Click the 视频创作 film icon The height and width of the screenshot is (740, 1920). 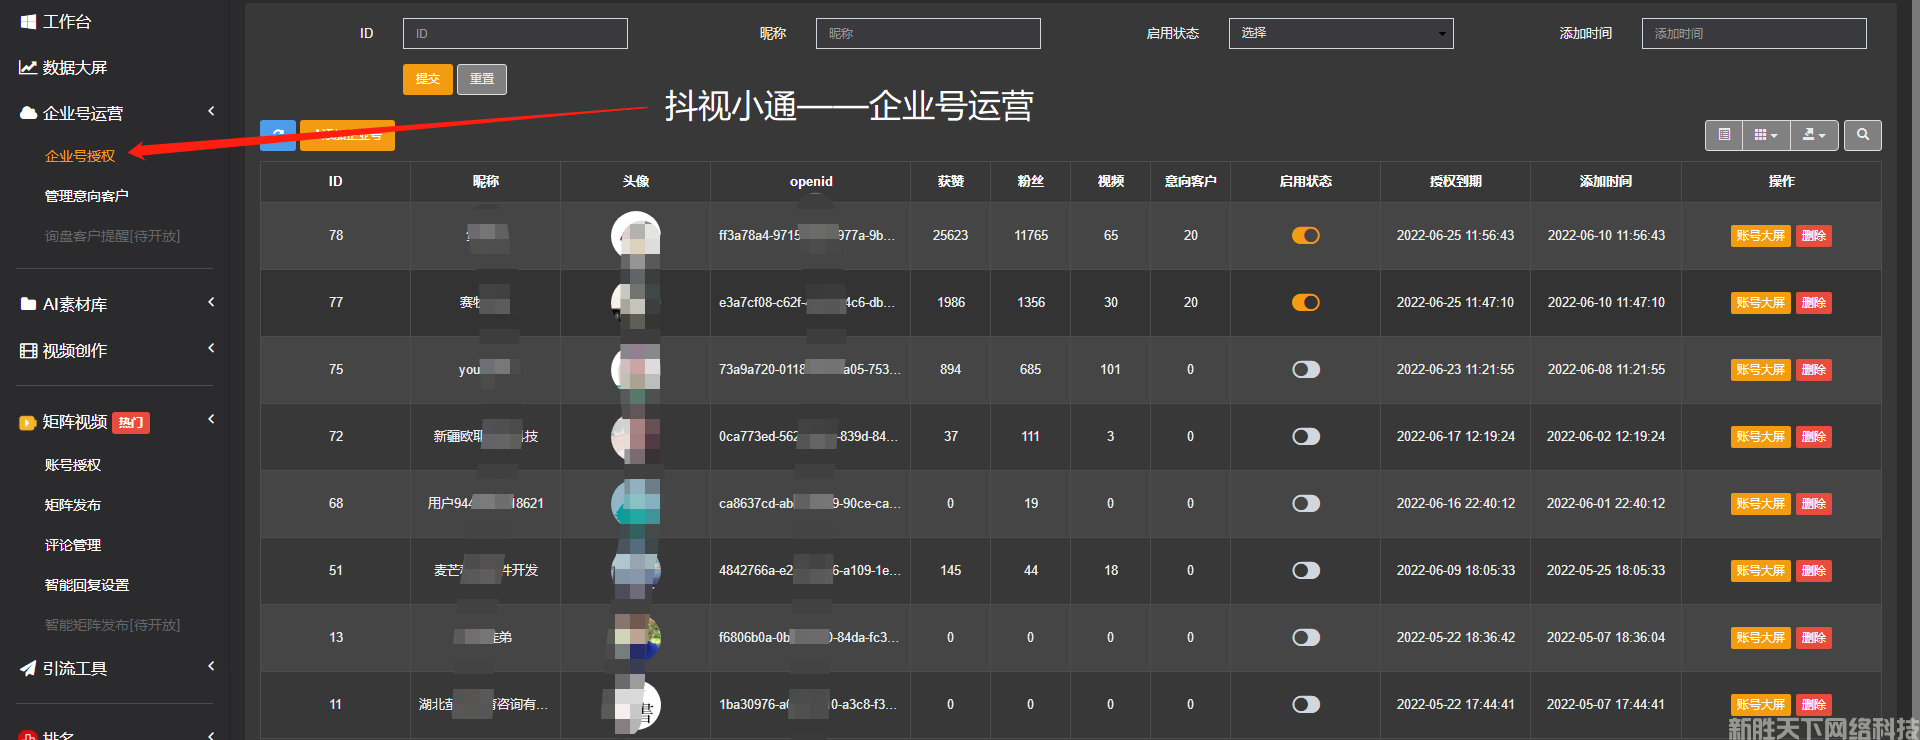tap(28, 350)
